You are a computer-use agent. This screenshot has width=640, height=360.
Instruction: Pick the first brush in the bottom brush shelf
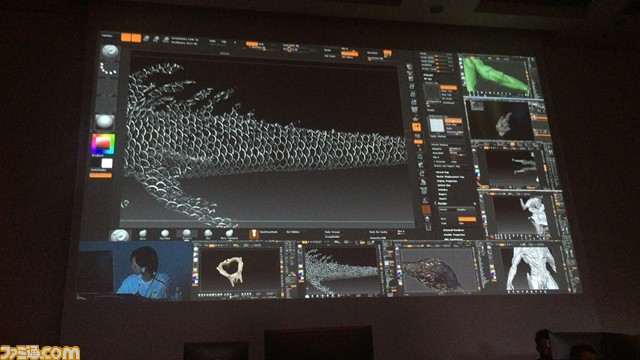(x=120, y=236)
